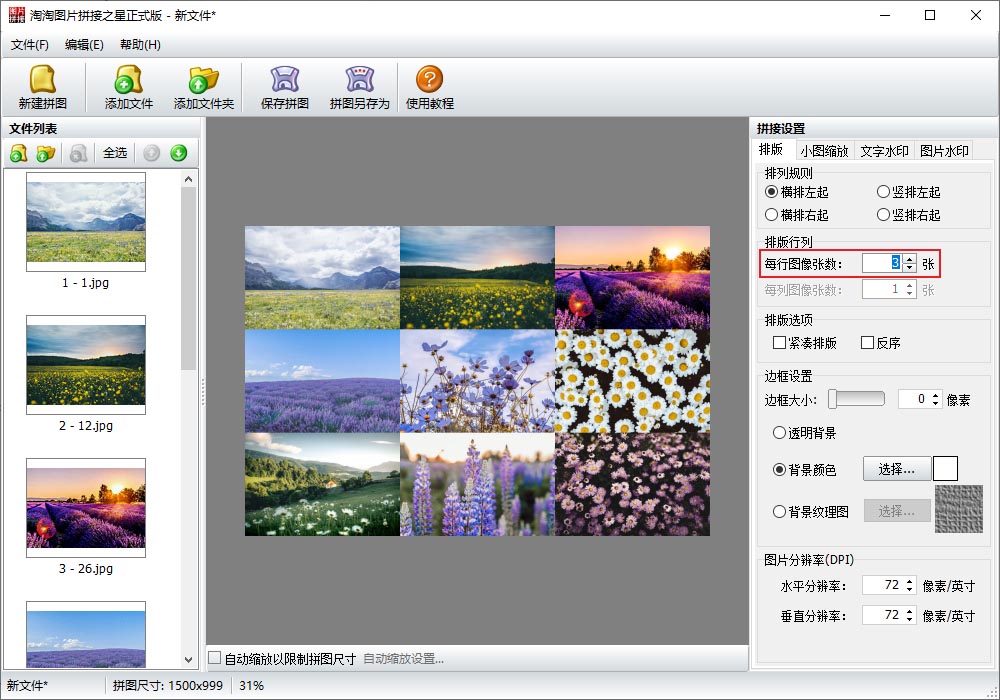
Task: Switch to the 排版 tab
Action: 771,149
